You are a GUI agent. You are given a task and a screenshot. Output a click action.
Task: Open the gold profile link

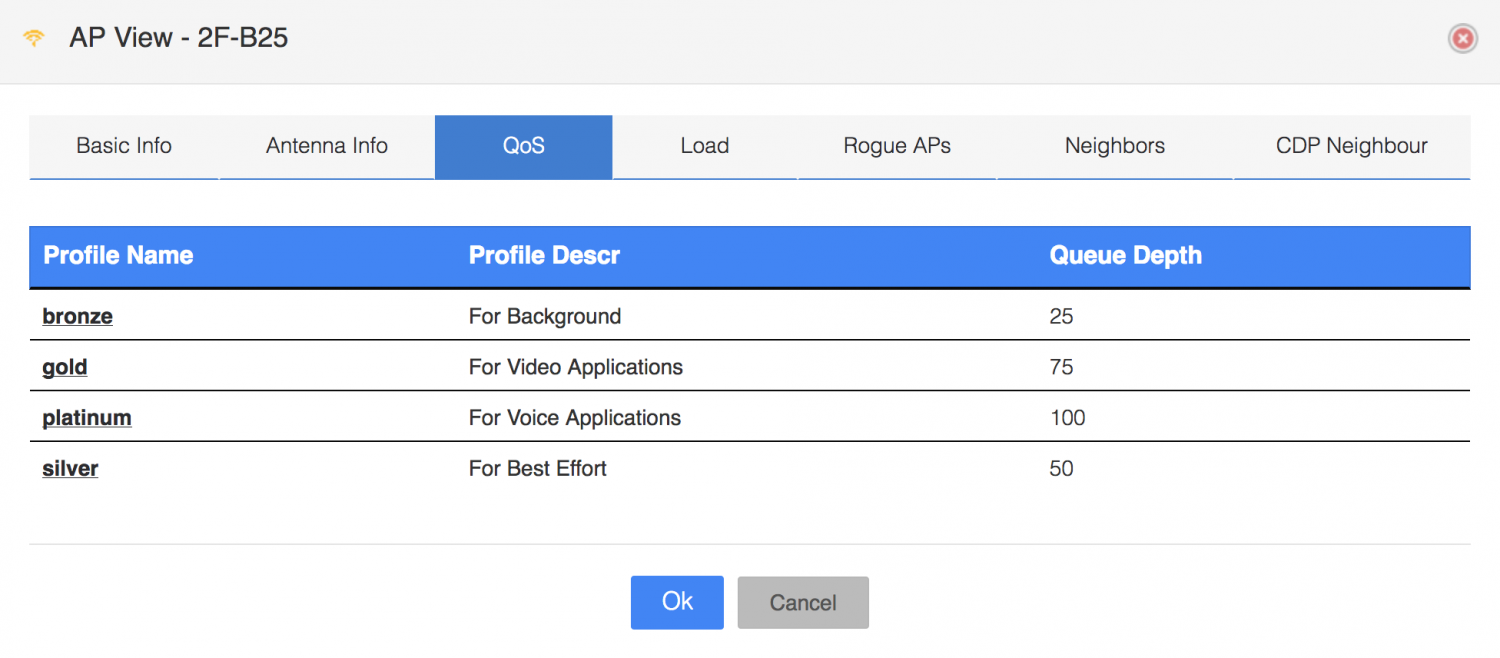(65, 368)
